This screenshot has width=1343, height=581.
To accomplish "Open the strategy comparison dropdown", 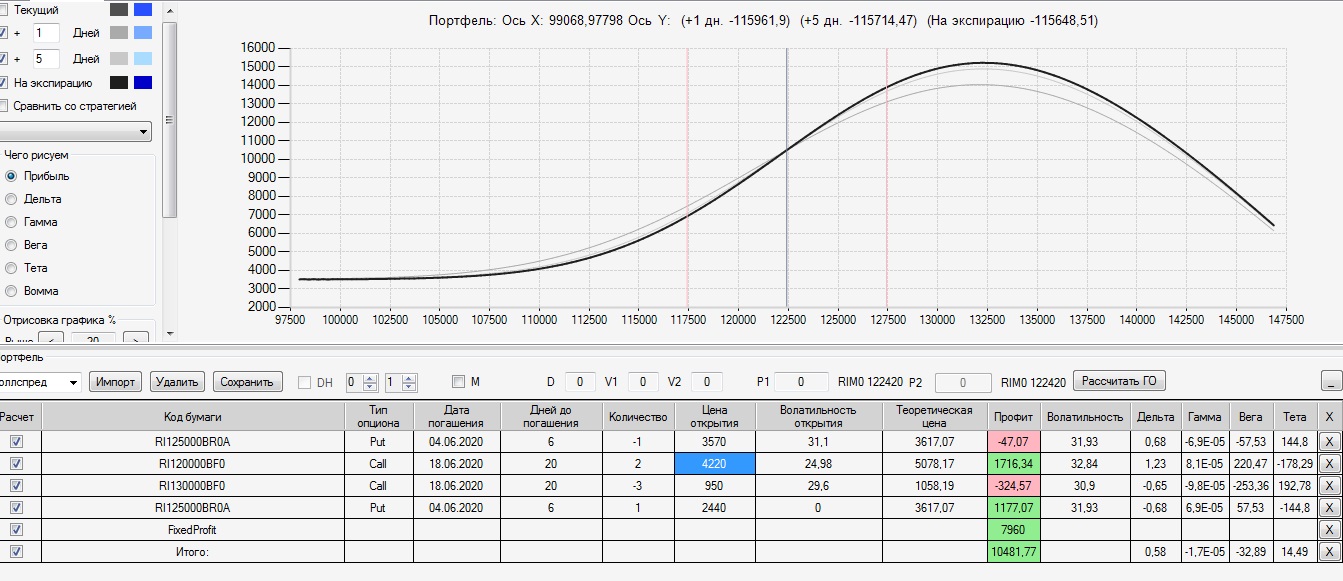I will pos(75,131).
